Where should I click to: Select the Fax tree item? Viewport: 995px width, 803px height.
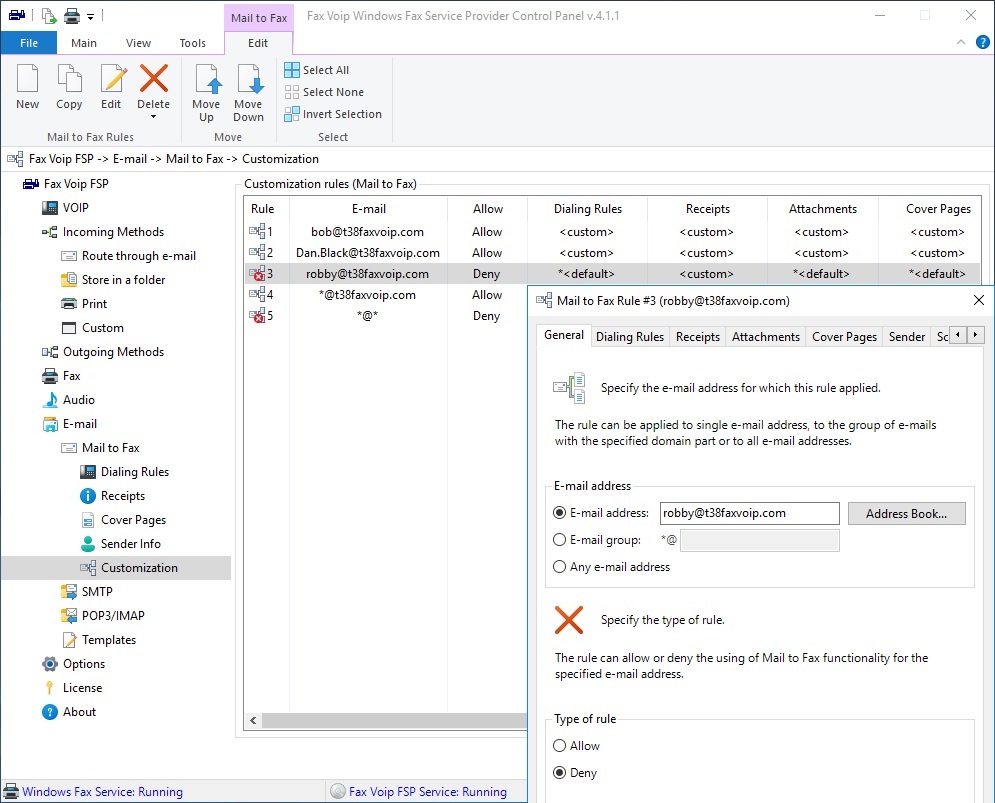62,376
